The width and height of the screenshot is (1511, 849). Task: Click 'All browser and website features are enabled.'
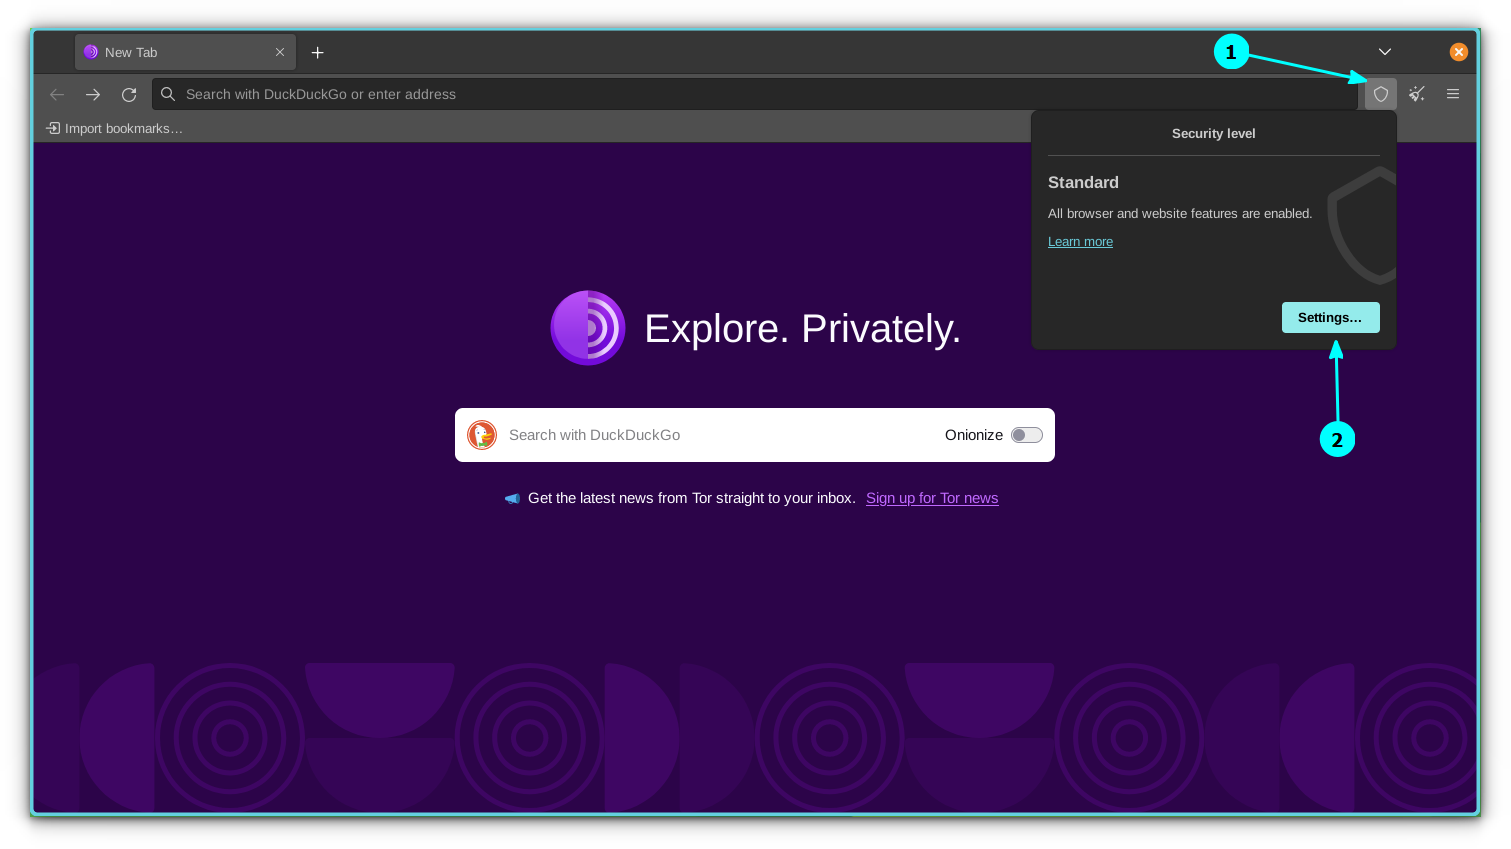point(1180,214)
